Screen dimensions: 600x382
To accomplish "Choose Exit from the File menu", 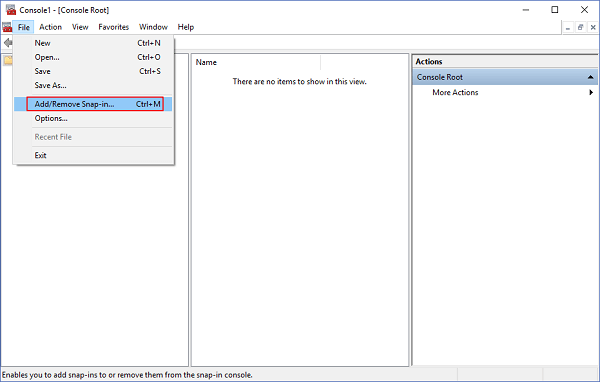I will pos(93,155).
